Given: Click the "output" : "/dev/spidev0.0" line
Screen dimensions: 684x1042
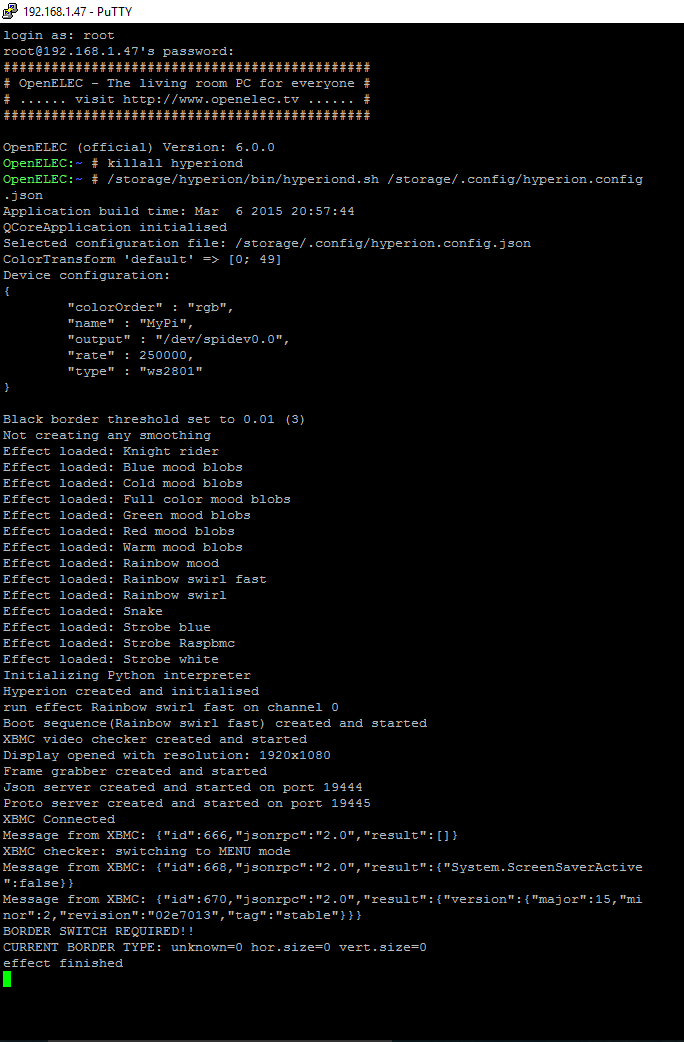Looking at the screenshot, I should [178, 339].
